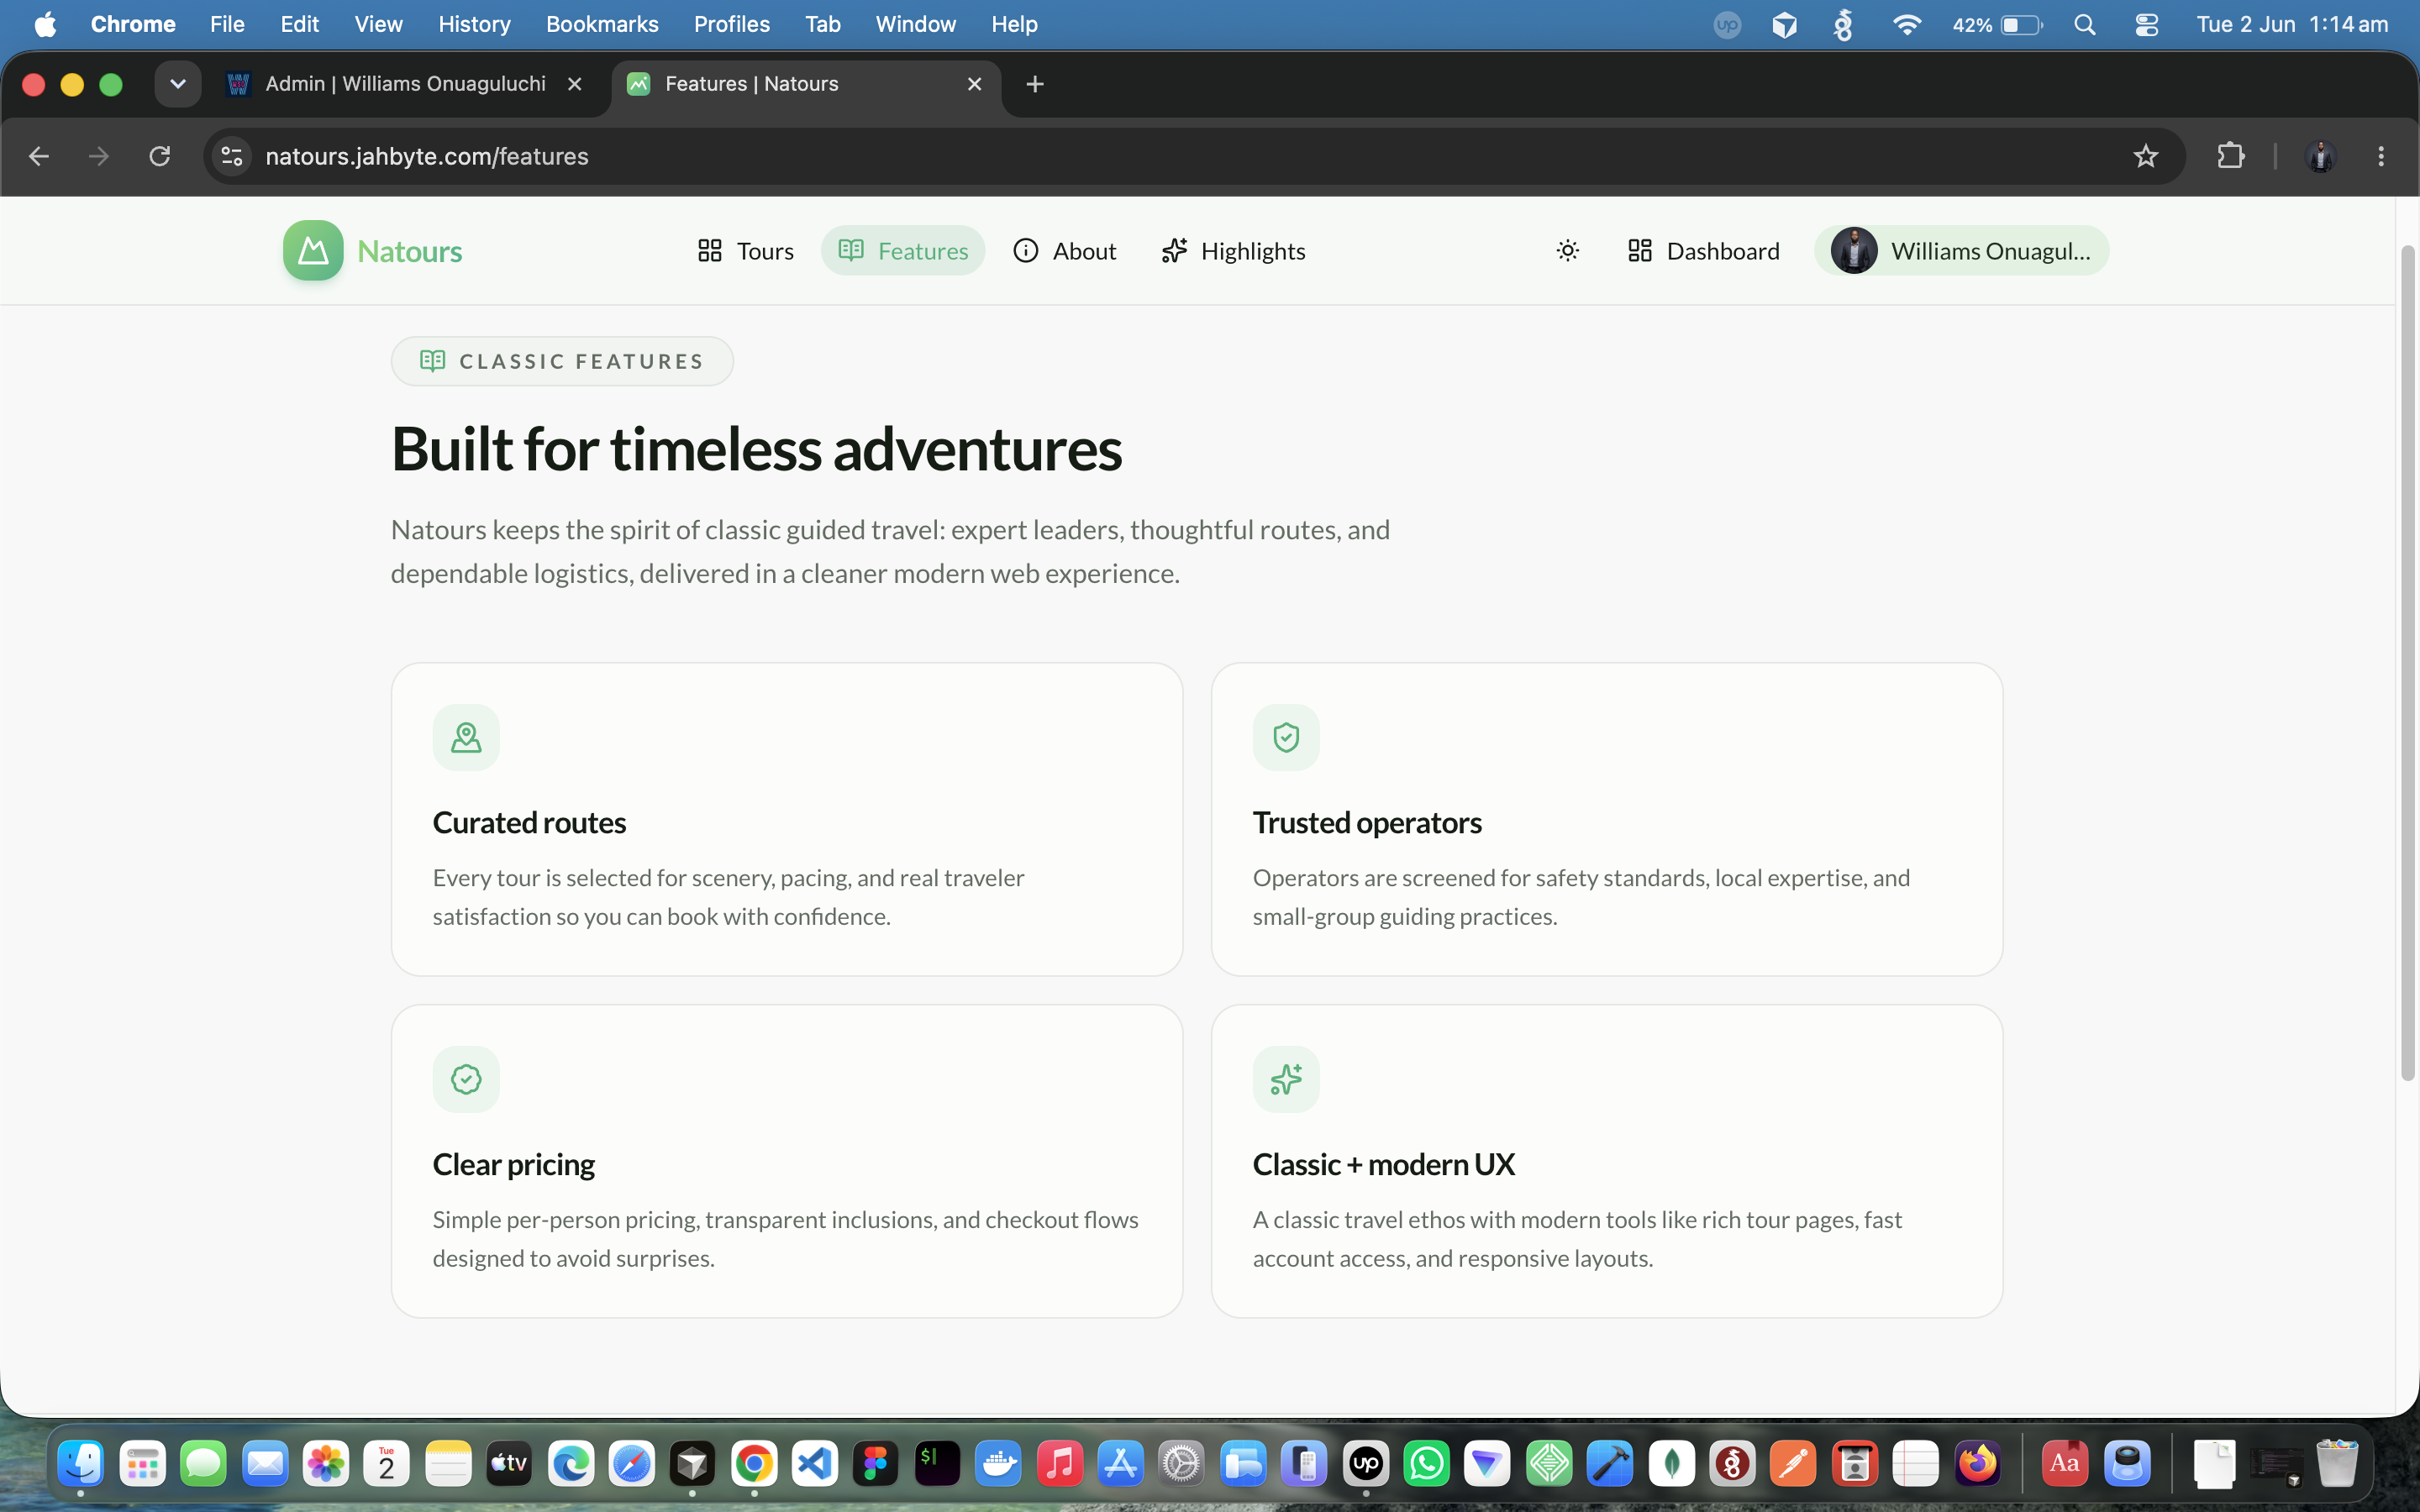Viewport: 2420px width, 1512px height.
Task: Click the Clear pricing badge check icon
Action: (466, 1080)
